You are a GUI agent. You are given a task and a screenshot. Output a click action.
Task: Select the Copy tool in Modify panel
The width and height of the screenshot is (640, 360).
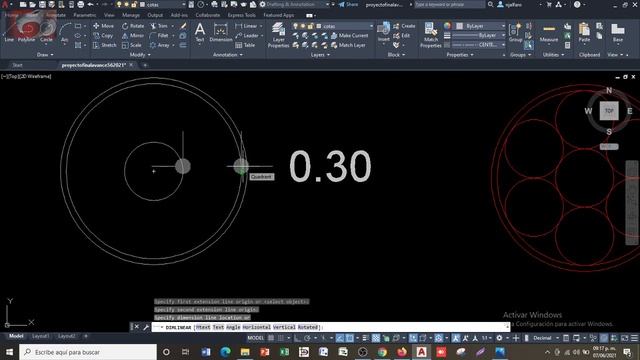103,36
